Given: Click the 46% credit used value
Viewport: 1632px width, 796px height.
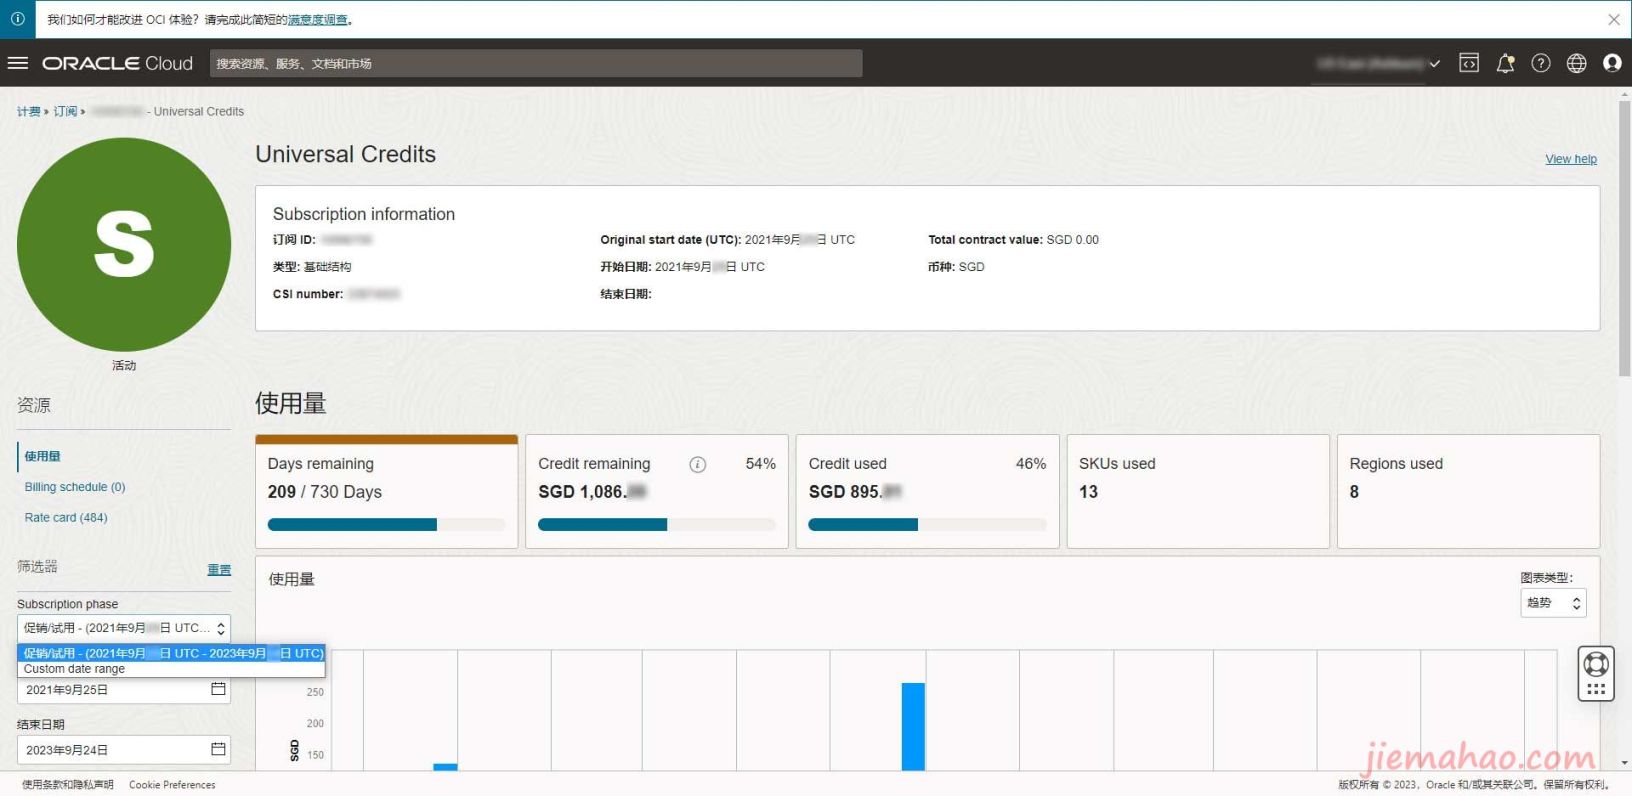Looking at the screenshot, I should (x=1031, y=464).
